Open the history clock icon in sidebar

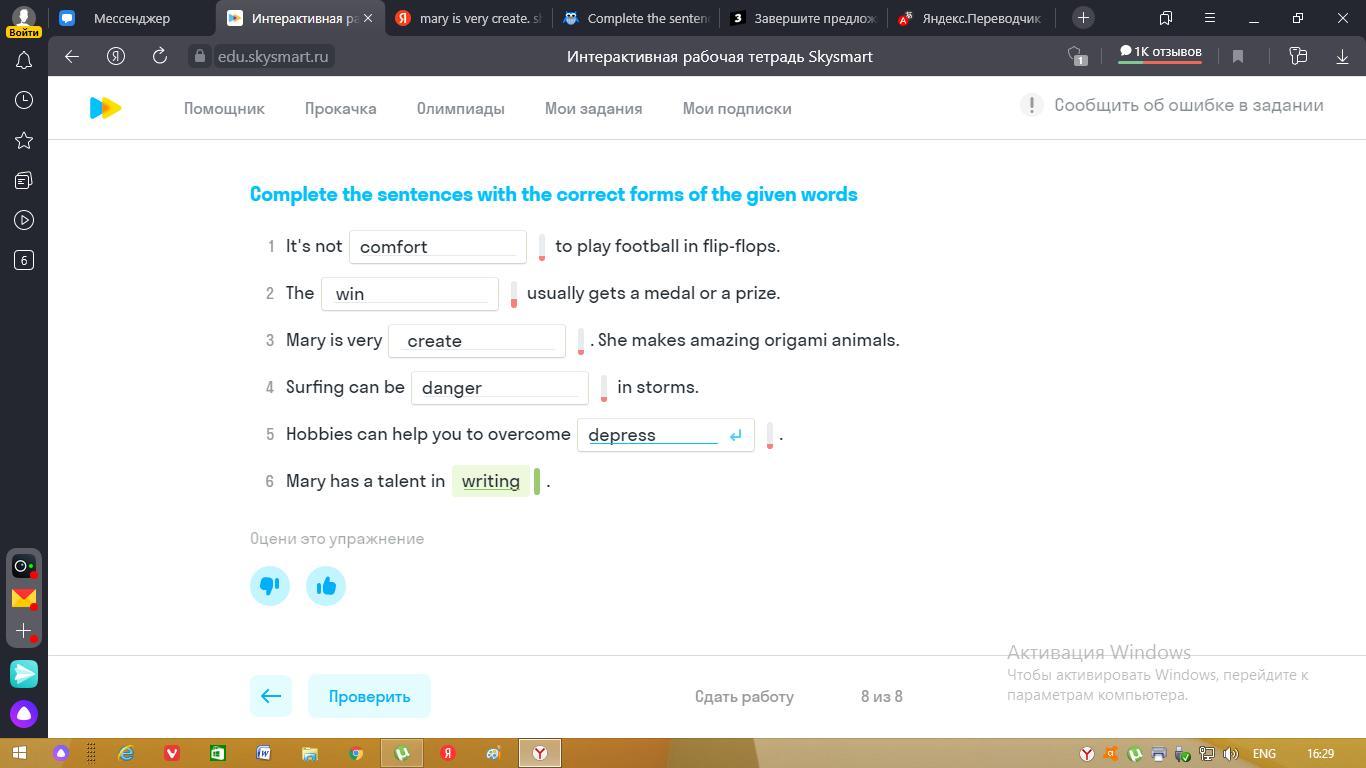pyautogui.click(x=24, y=100)
